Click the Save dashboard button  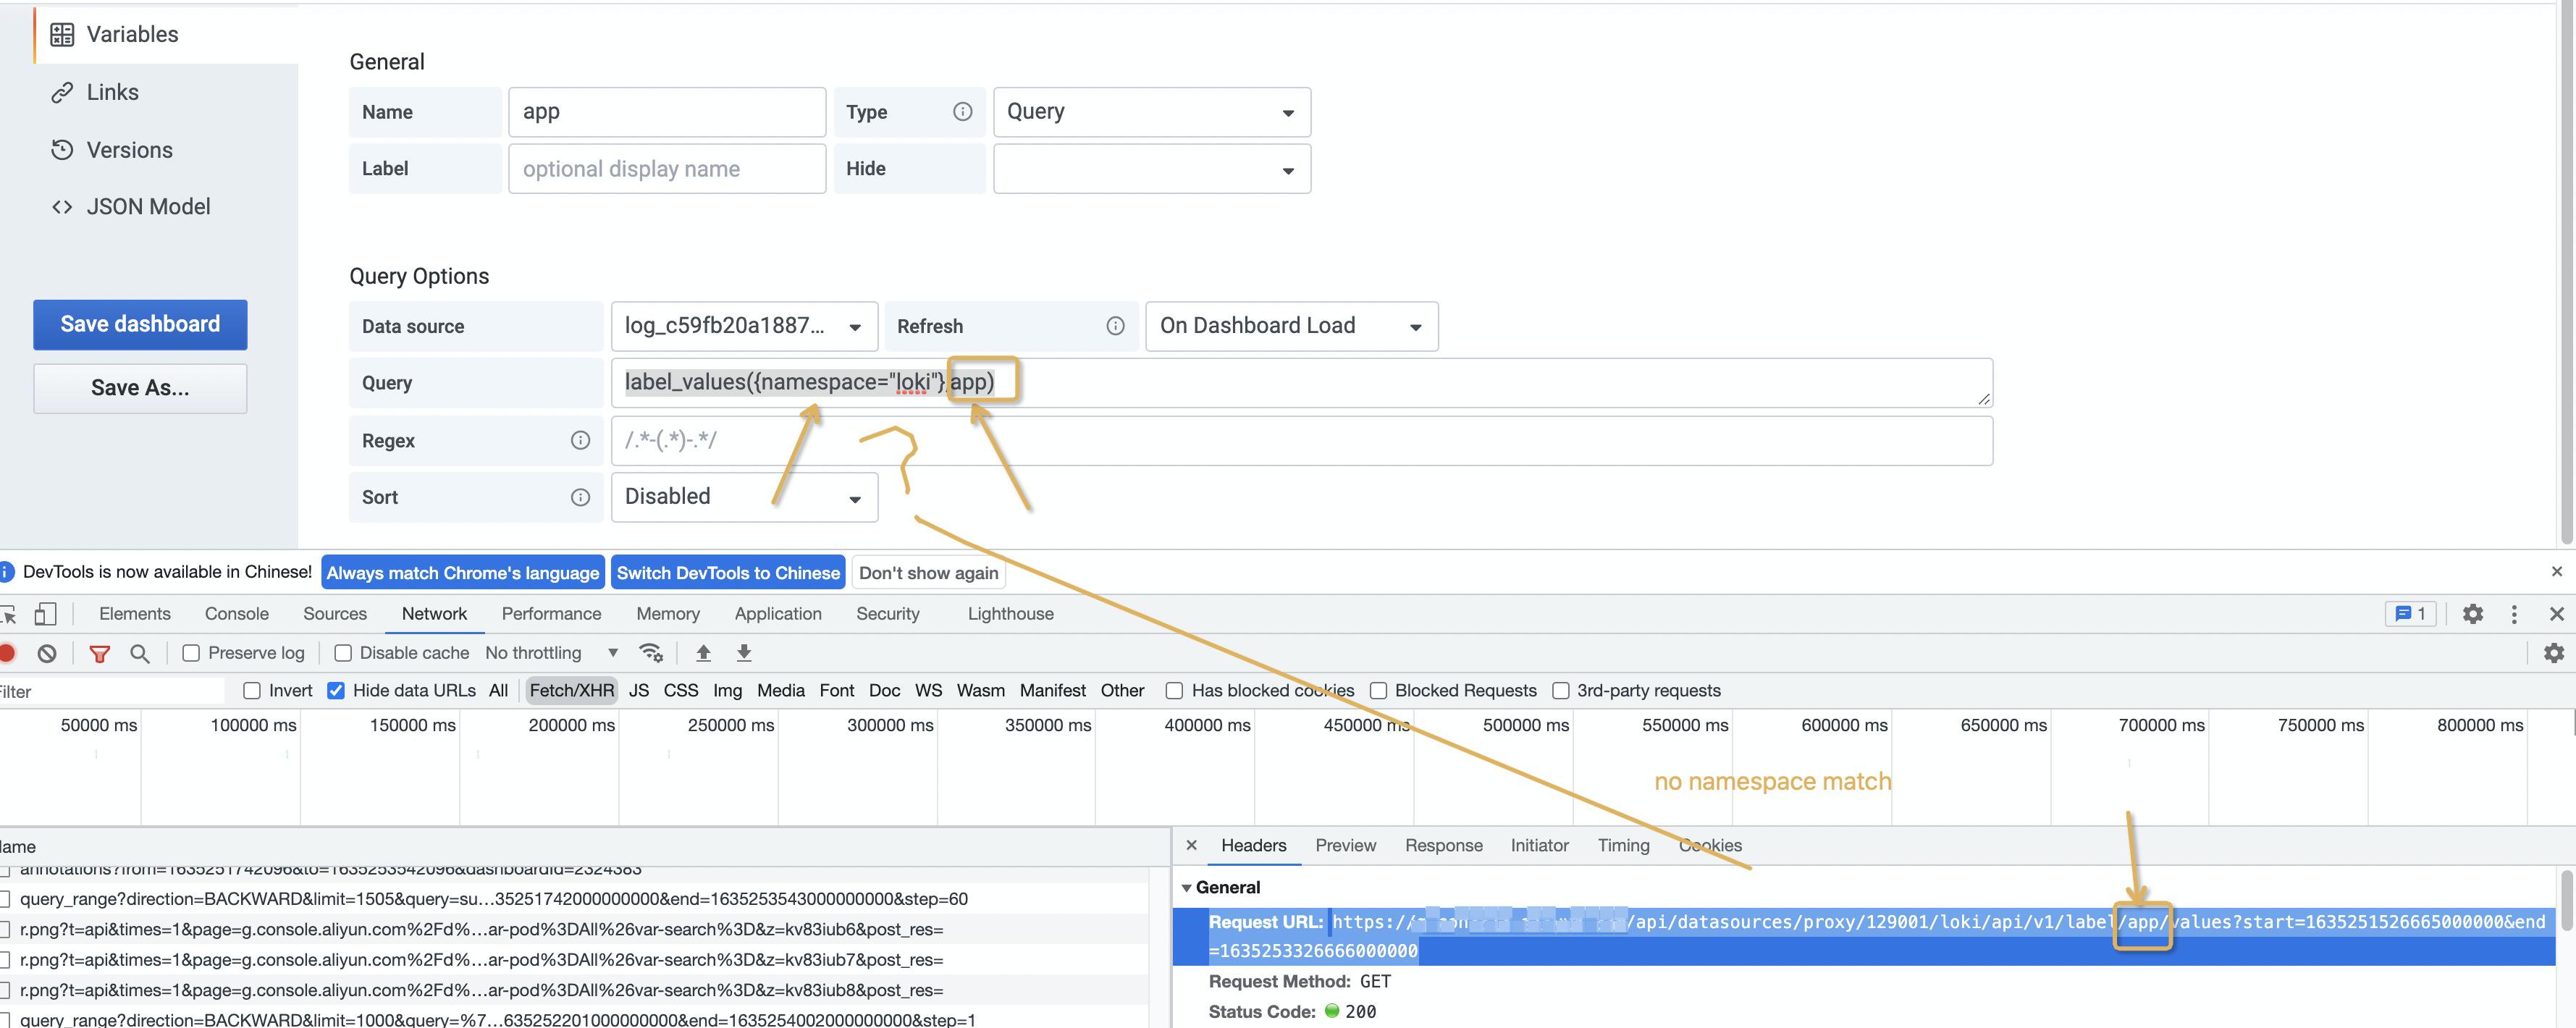click(140, 324)
